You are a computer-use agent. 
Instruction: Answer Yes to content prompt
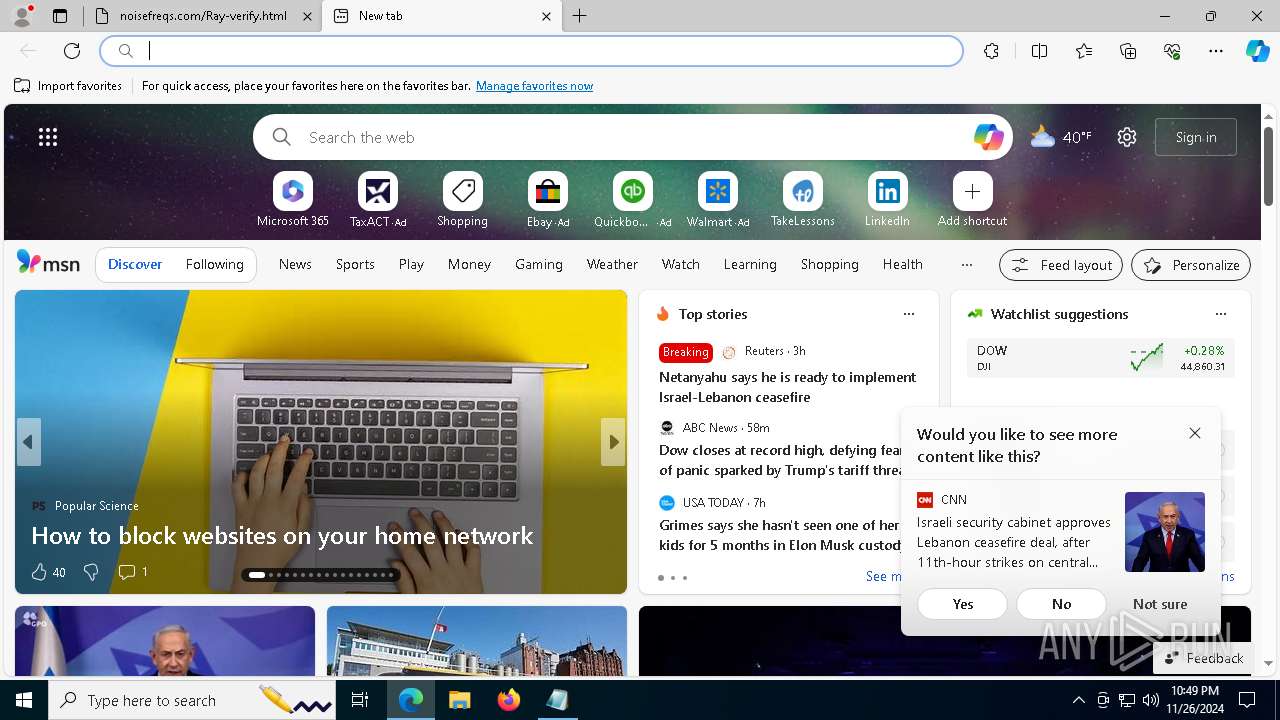[963, 604]
